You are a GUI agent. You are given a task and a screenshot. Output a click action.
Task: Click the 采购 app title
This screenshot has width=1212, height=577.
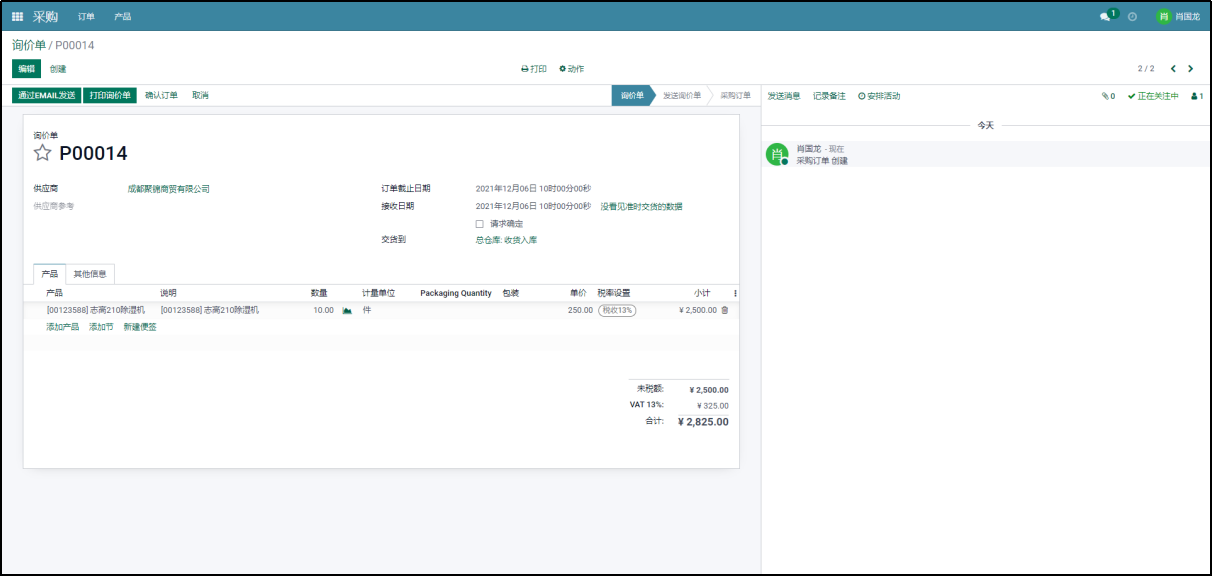[x=45, y=17]
